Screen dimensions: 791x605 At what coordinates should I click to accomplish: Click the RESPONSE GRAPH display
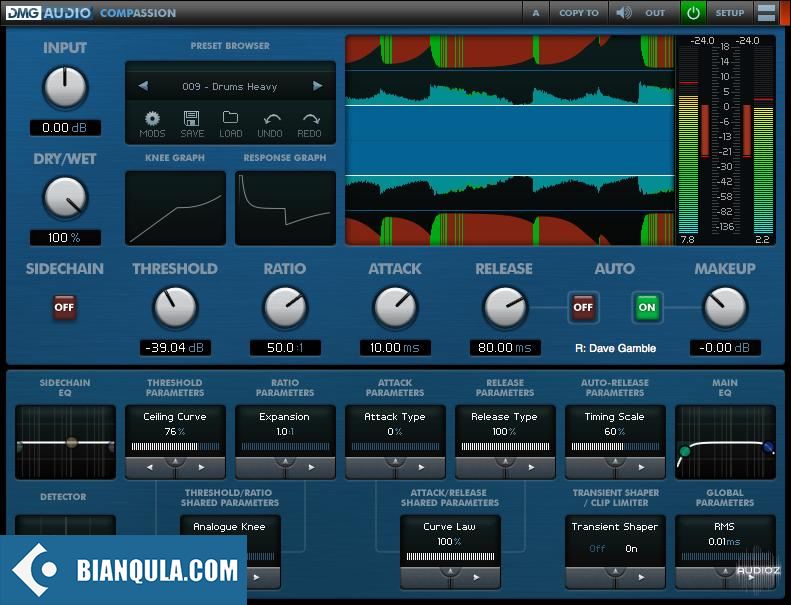click(285, 208)
